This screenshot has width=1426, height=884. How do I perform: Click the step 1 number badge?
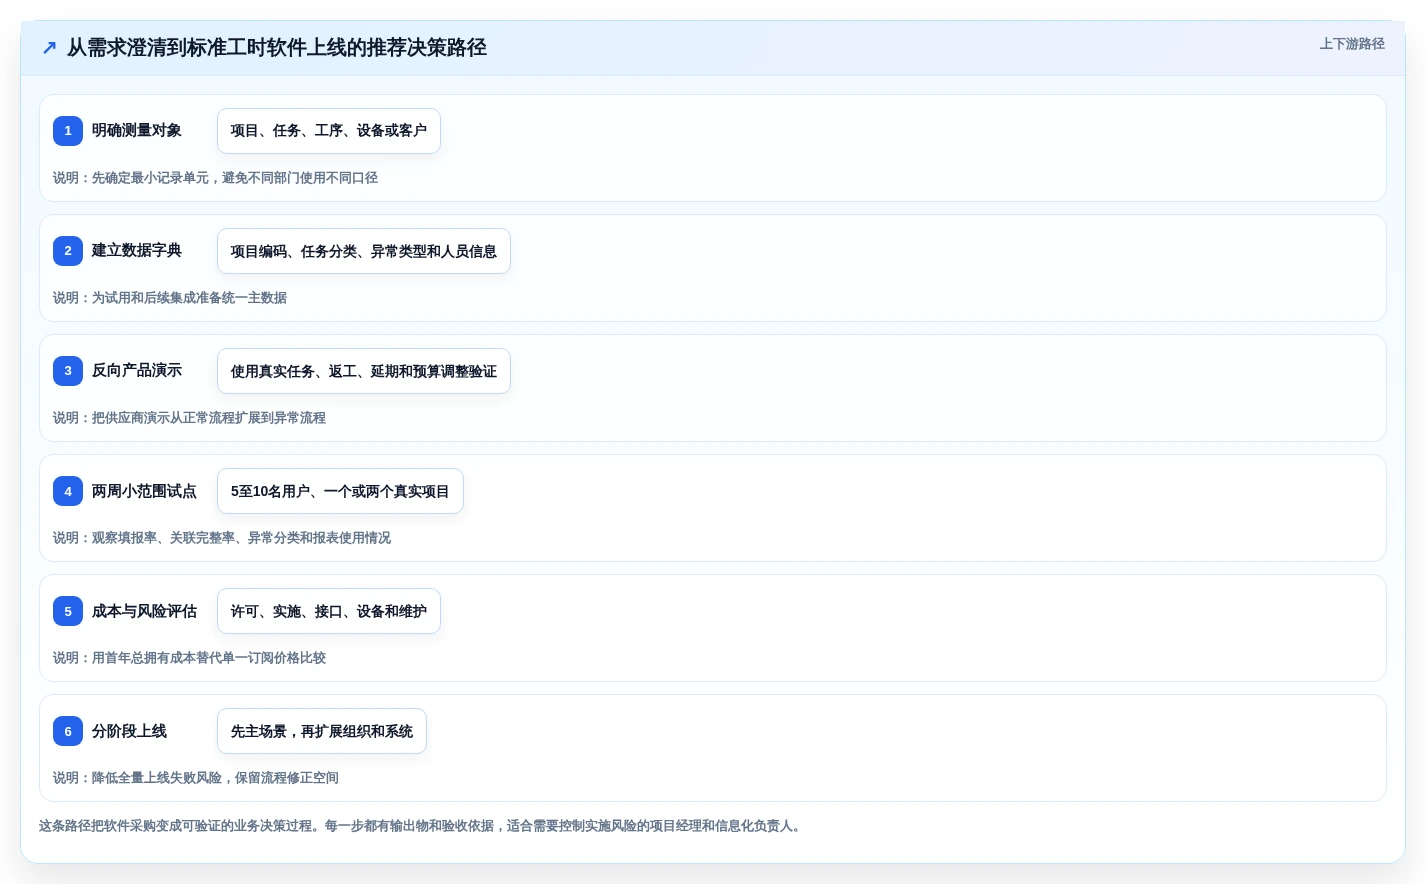tap(68, 131)
